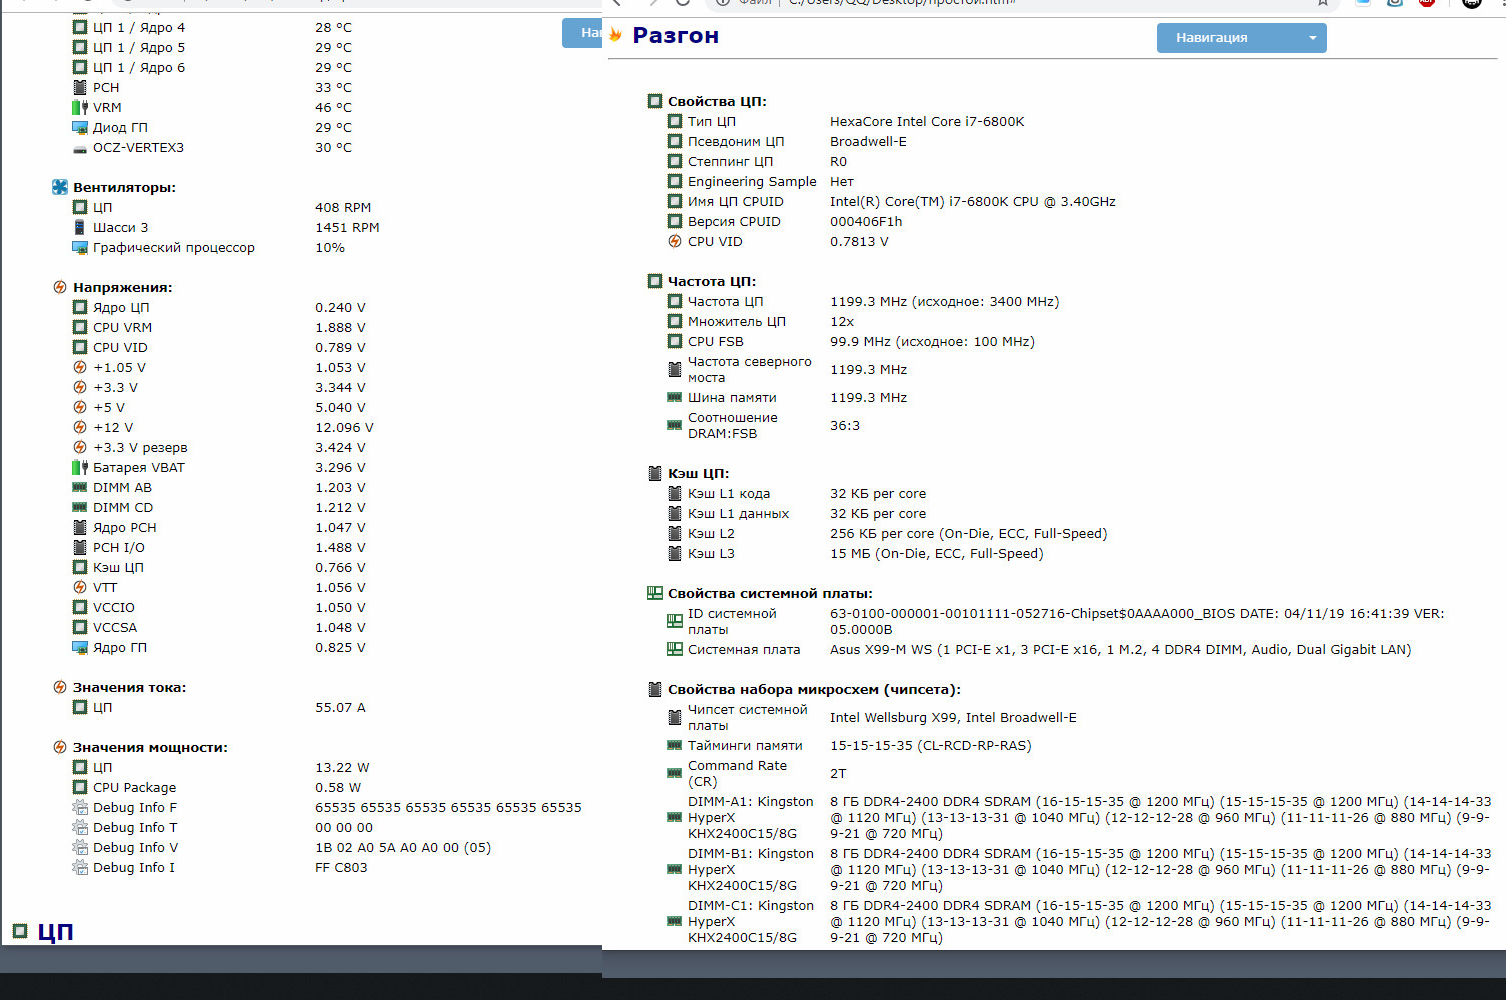Click the Debug Info I gear icon
This screenshot has height=1000, width=1506.
[80, 867]
